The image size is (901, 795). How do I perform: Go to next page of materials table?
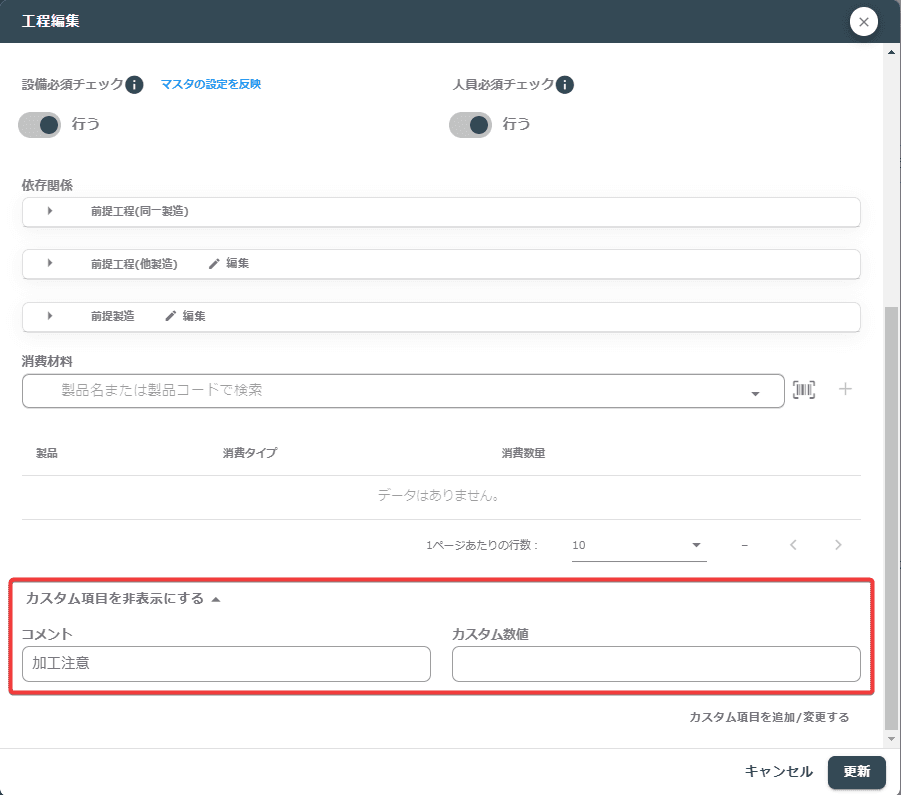[838, 545]
